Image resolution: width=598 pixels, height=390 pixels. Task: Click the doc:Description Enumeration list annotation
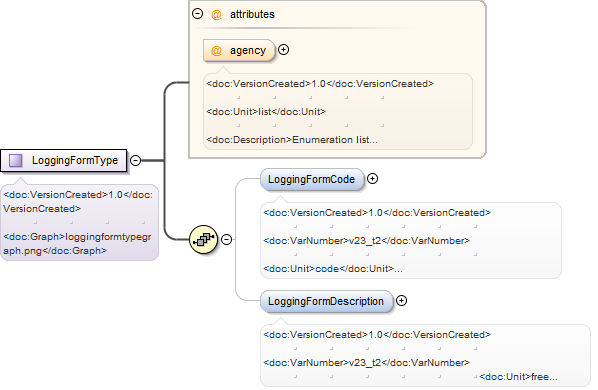coord(292,140)
